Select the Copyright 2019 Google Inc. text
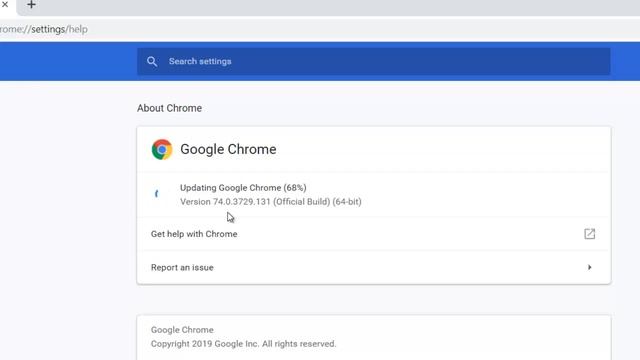This screenshot has height=360, width=640. coord(244,344)
